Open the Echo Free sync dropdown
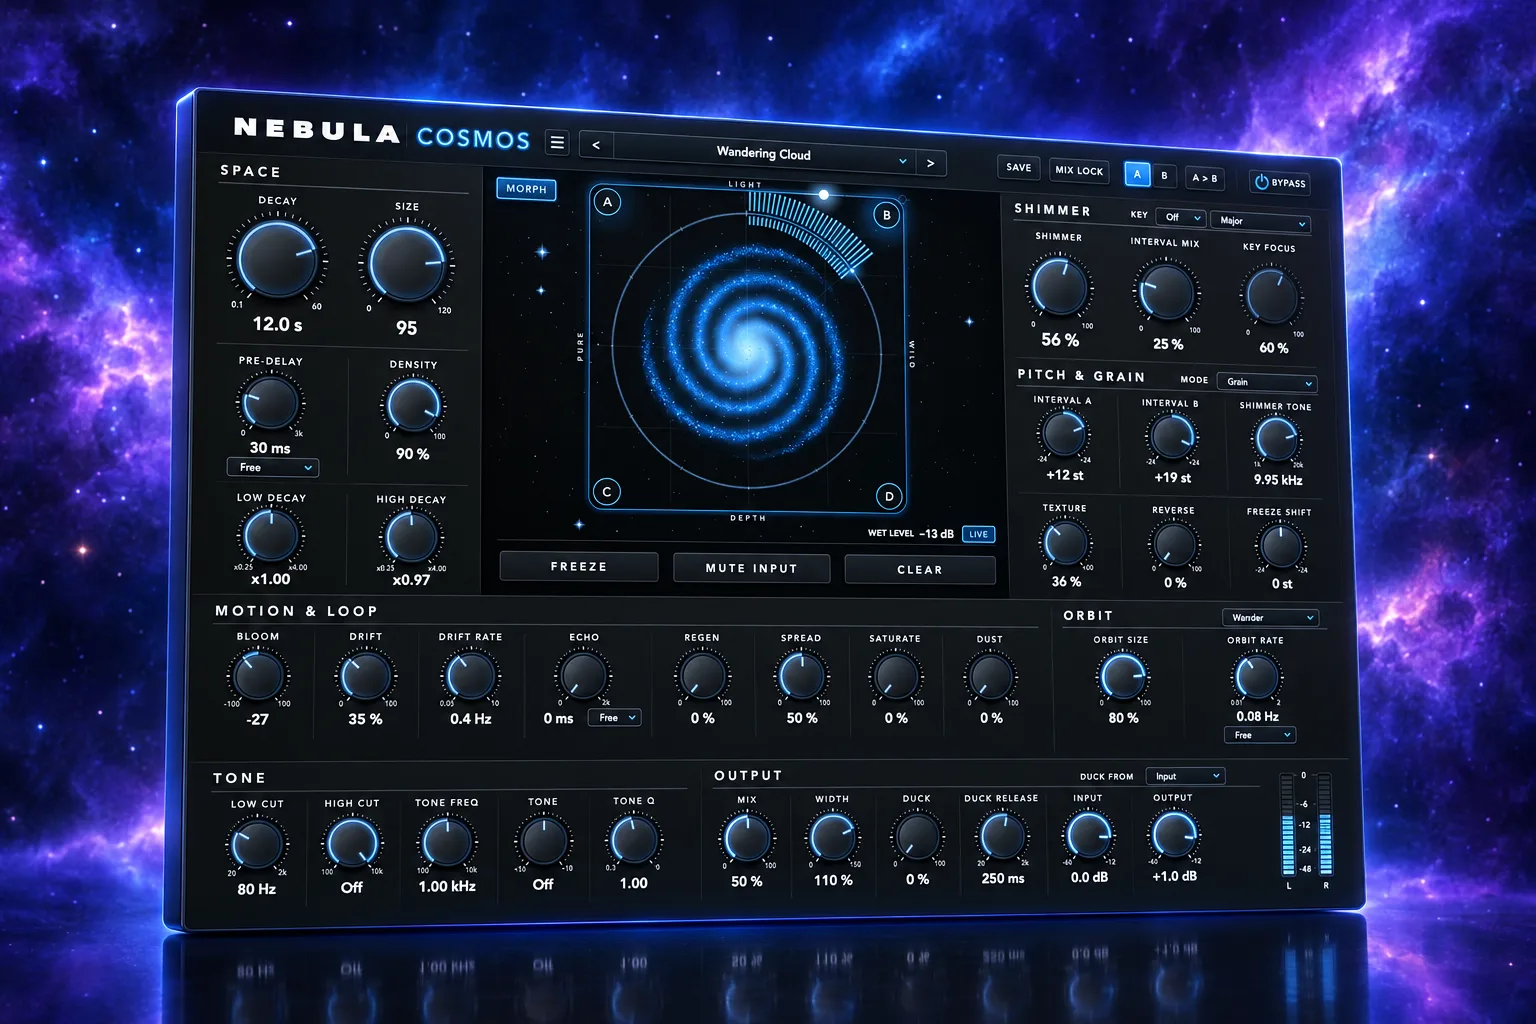Viewport: 1536px width, 1024px height. tap(613, 718)
